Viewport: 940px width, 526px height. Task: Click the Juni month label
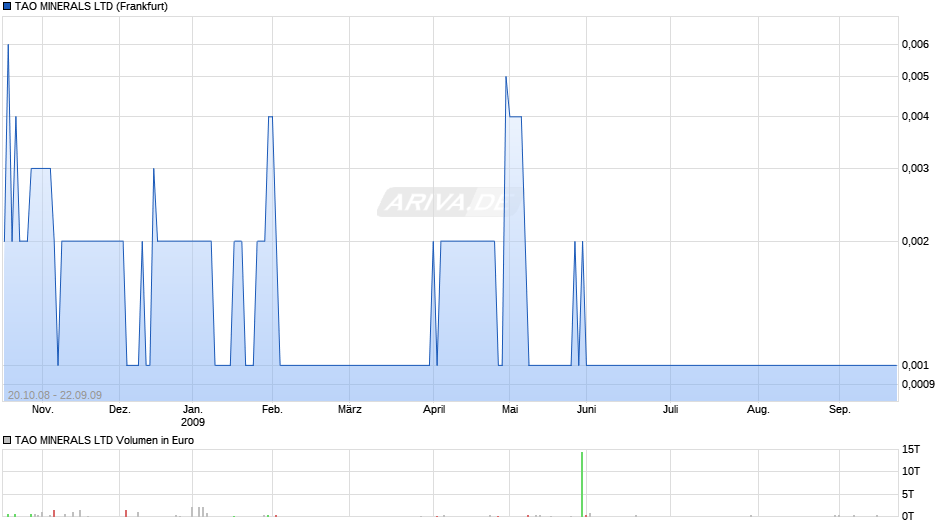click(586, 410)
